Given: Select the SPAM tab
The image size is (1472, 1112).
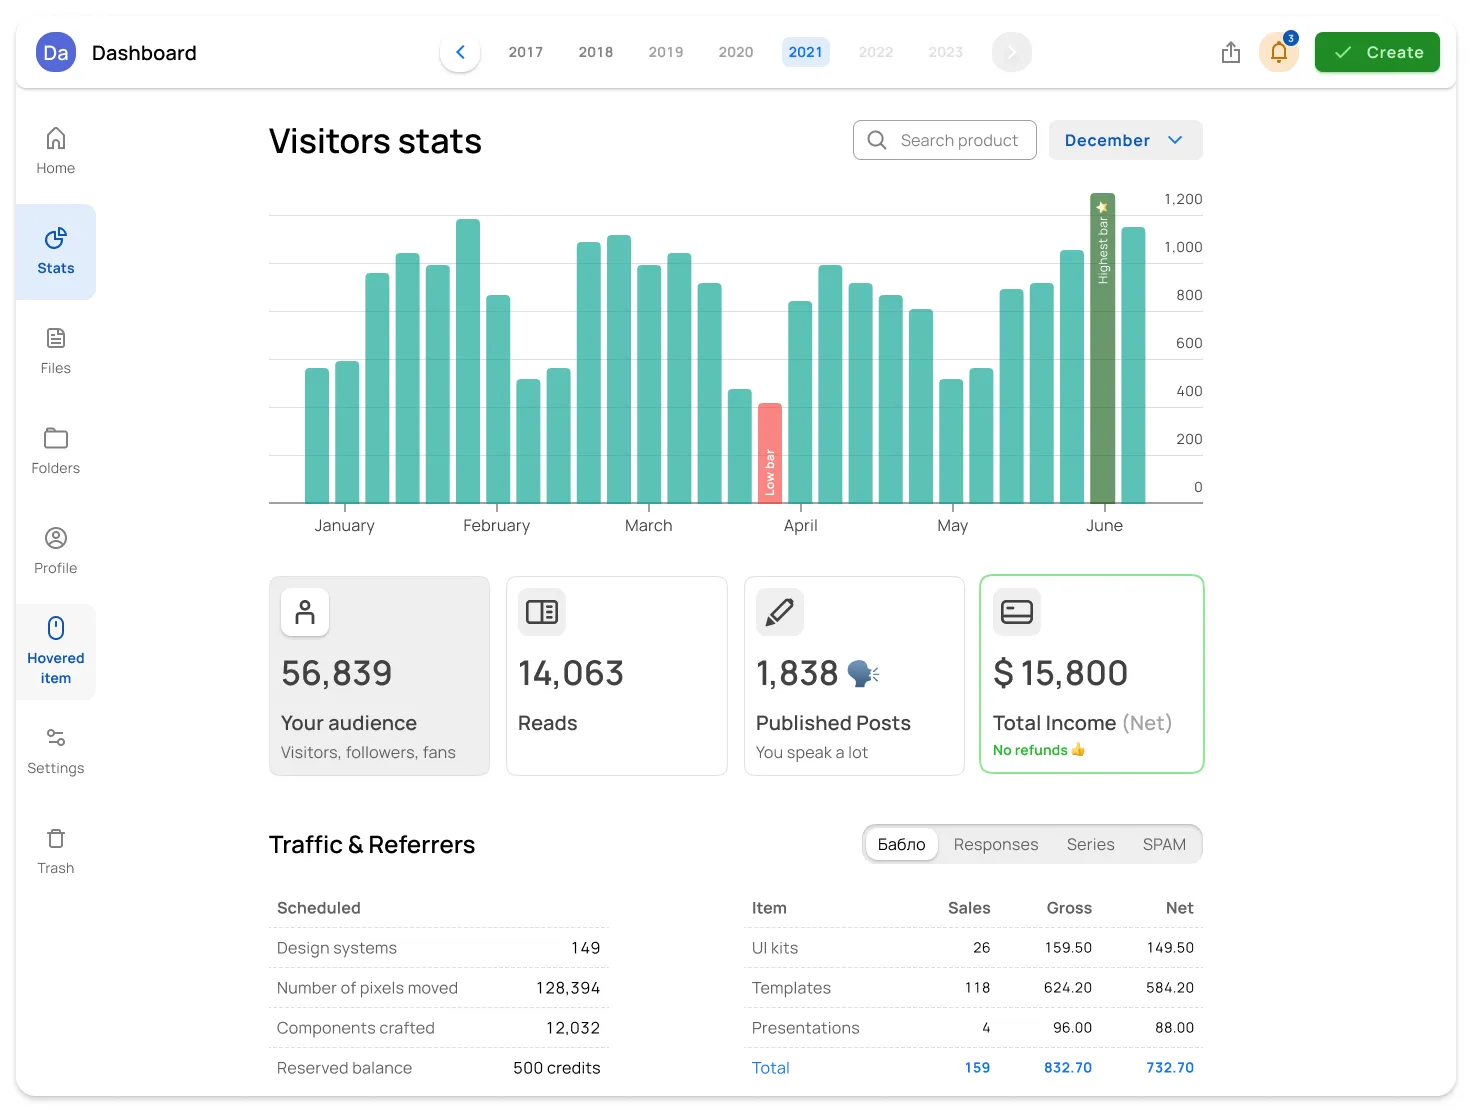Looking at the screenshot, I should click(x=1164, y=845).
